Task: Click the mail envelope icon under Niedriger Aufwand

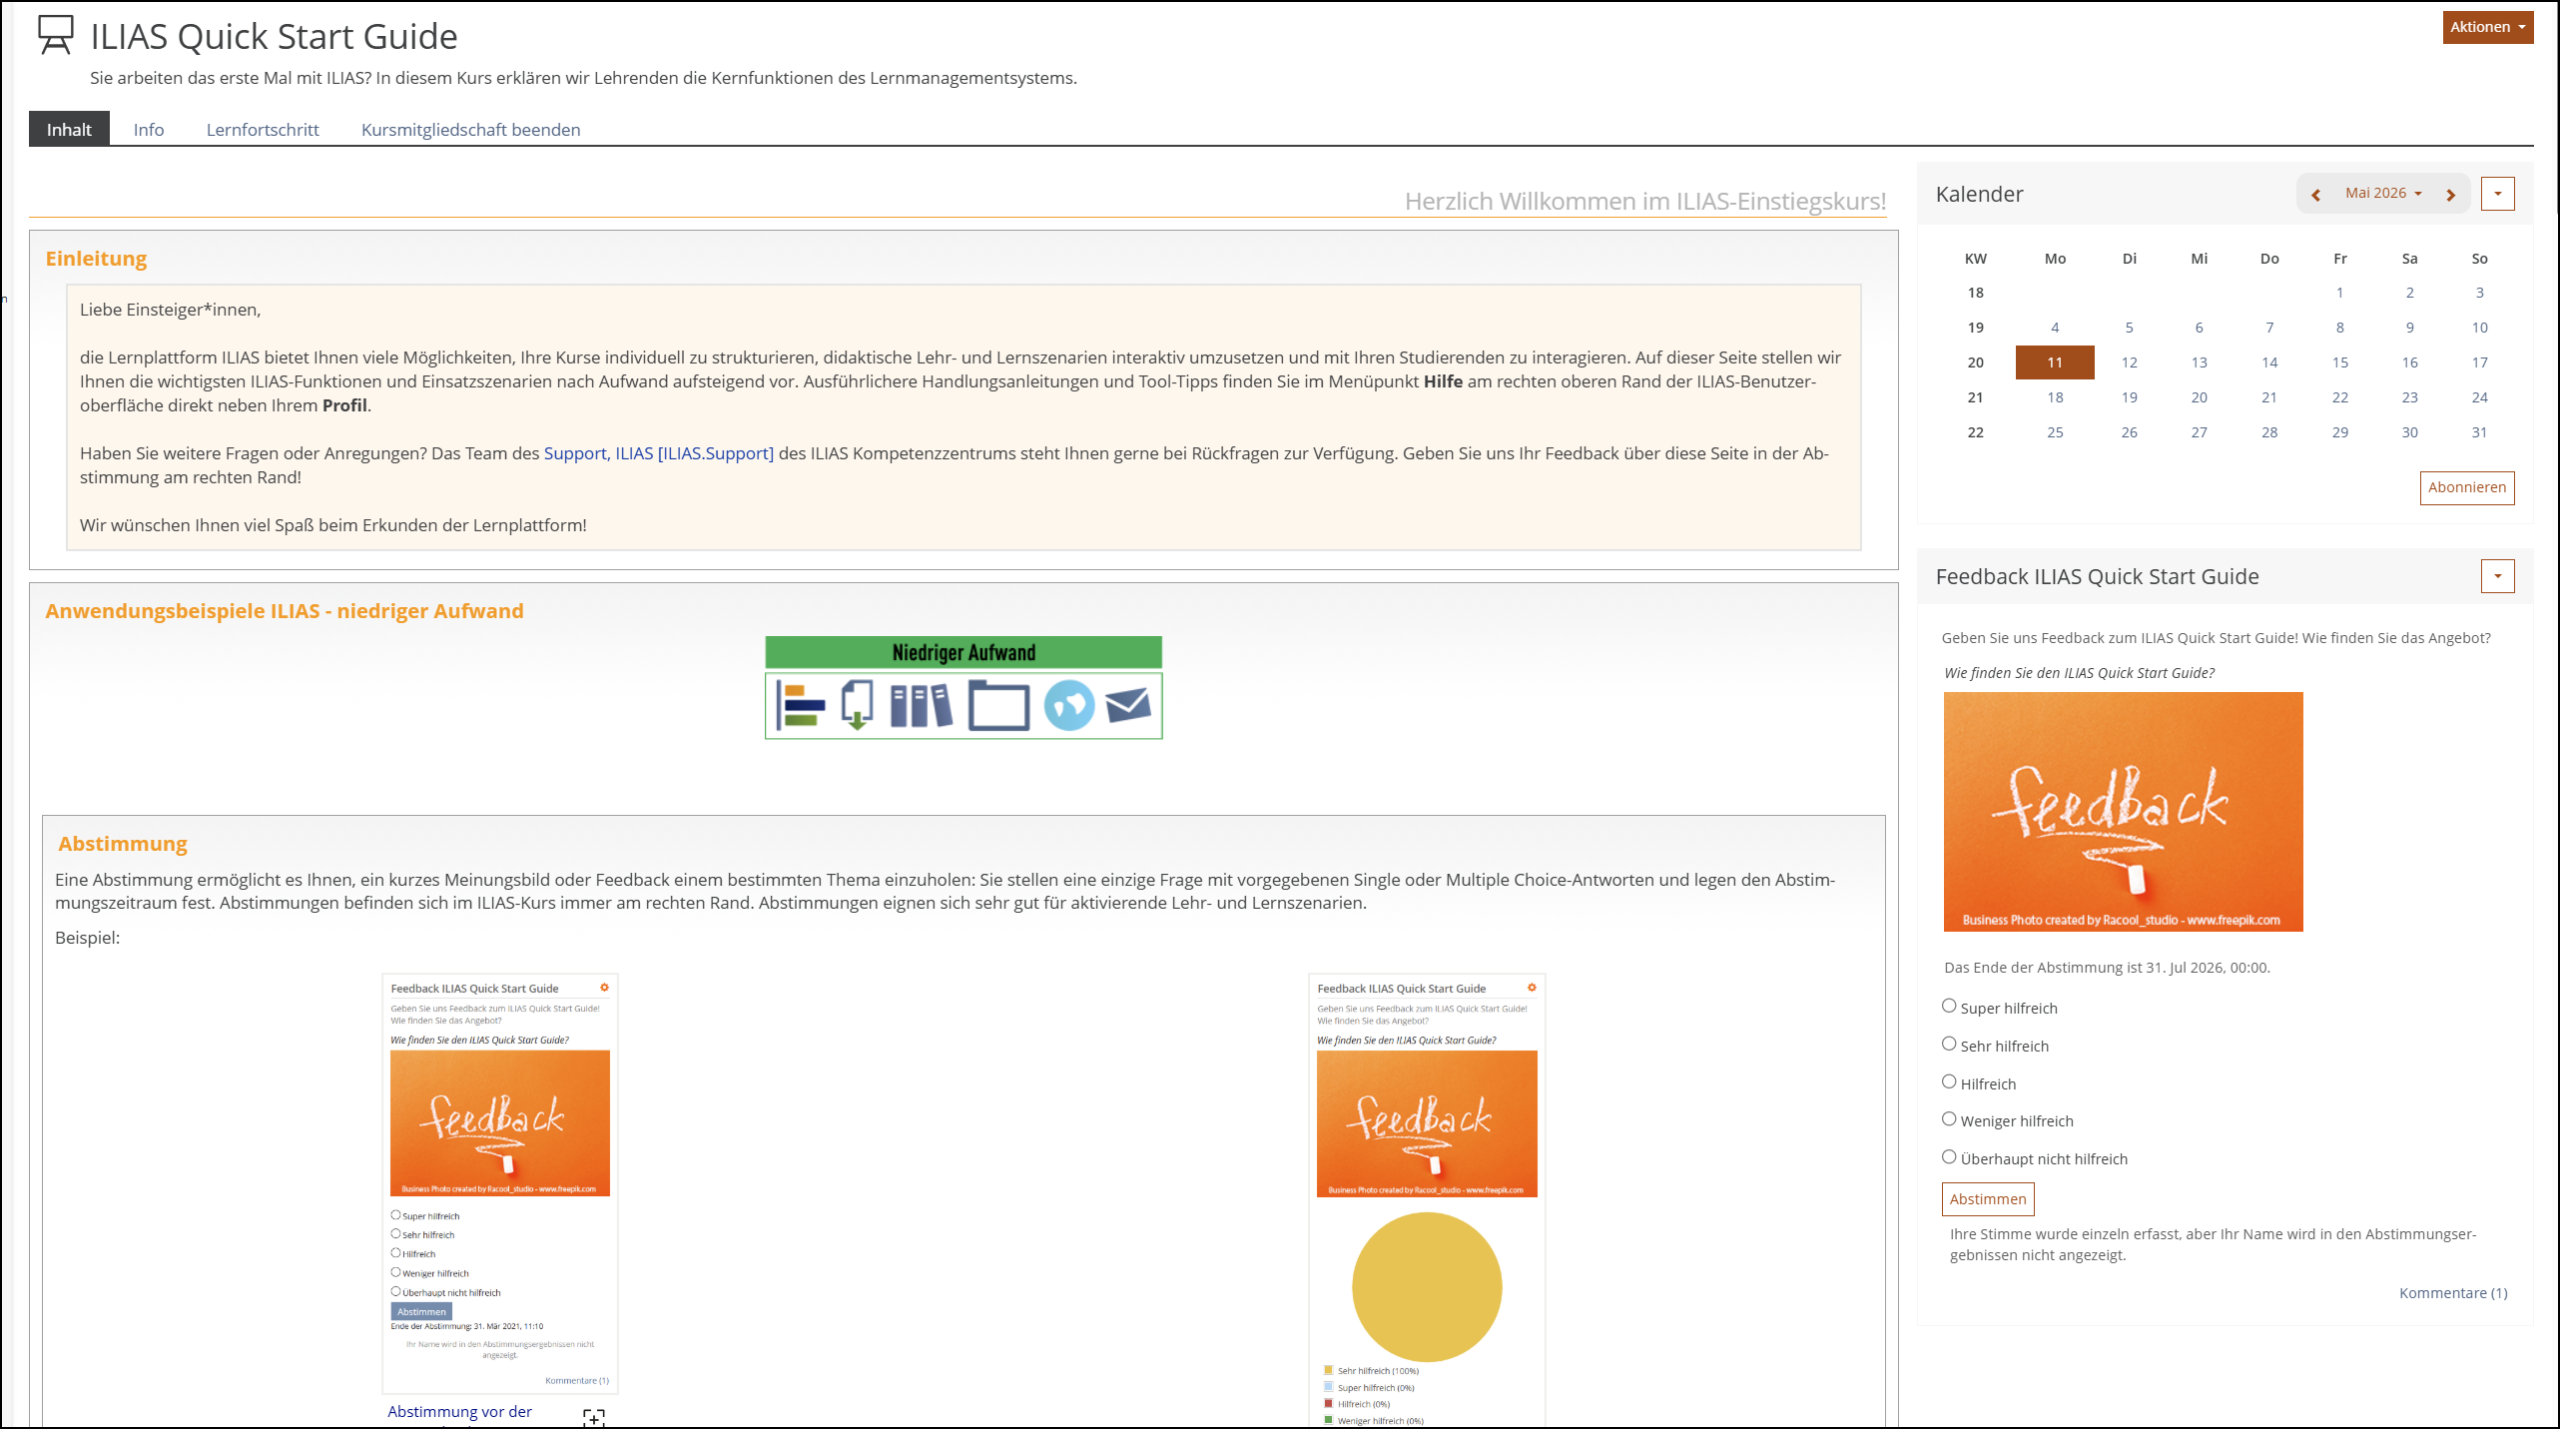Action: coord(1128,705)
